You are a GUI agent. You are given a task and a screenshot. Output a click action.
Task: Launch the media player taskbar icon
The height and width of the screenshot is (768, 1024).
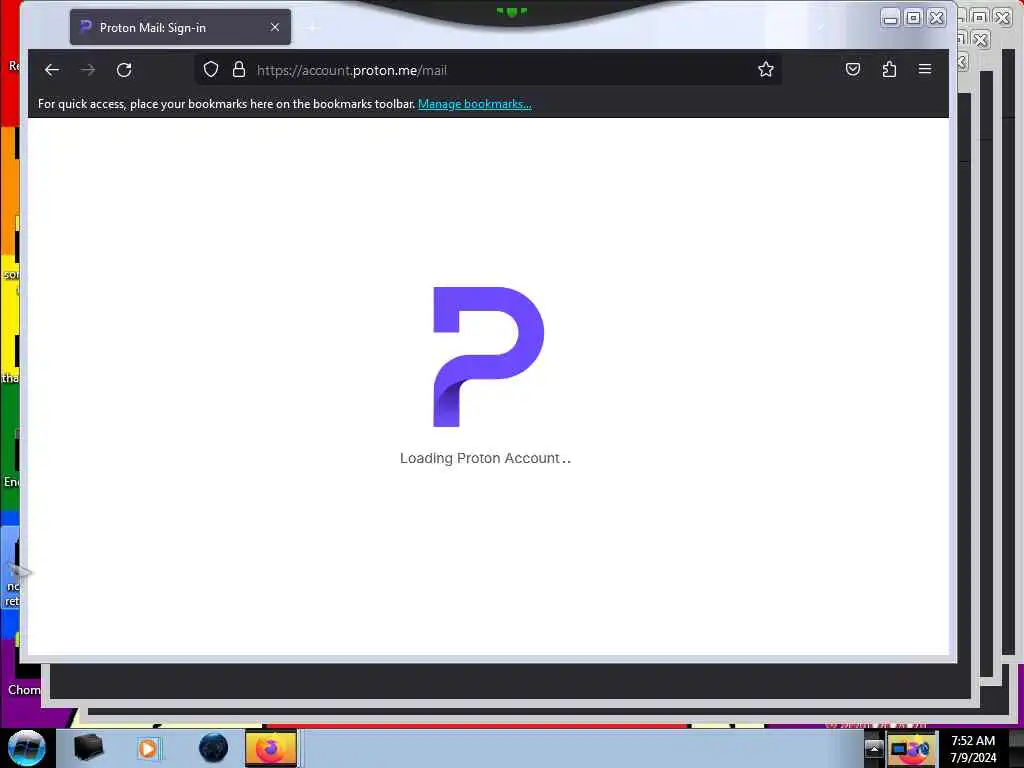point(148,748)
